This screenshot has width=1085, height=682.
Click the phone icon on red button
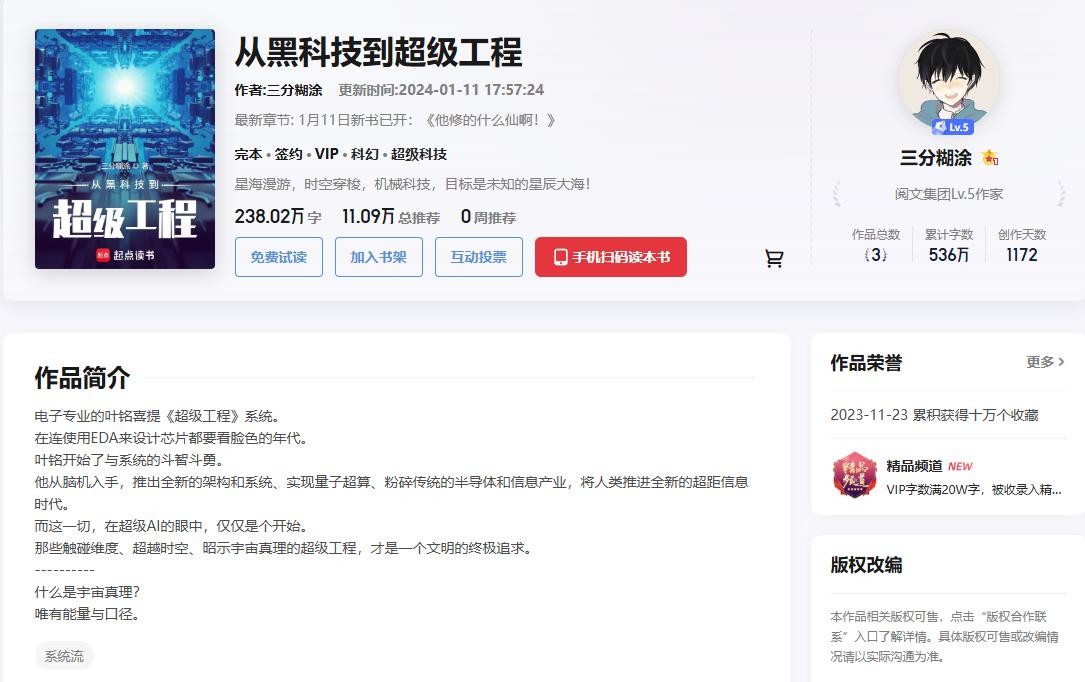[560, 257]
